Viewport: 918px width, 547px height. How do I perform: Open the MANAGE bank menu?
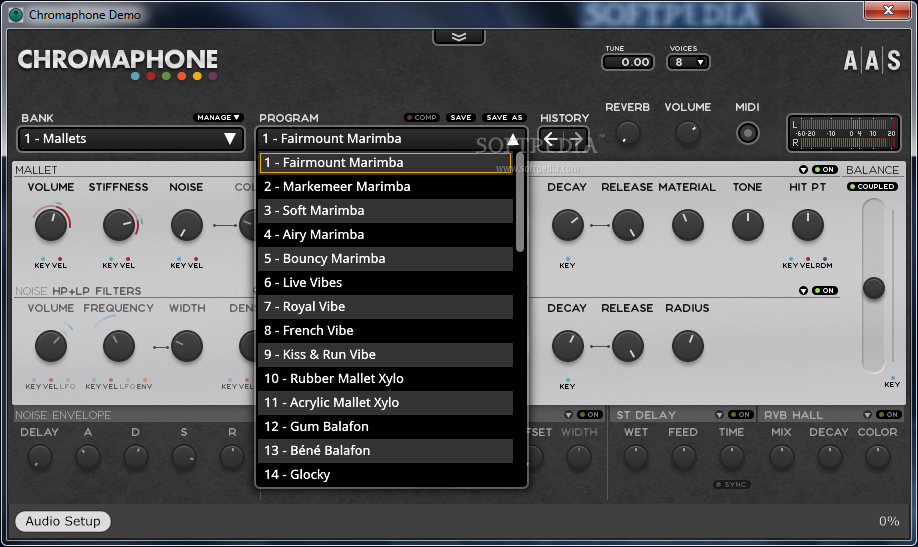tap(218, 118)
